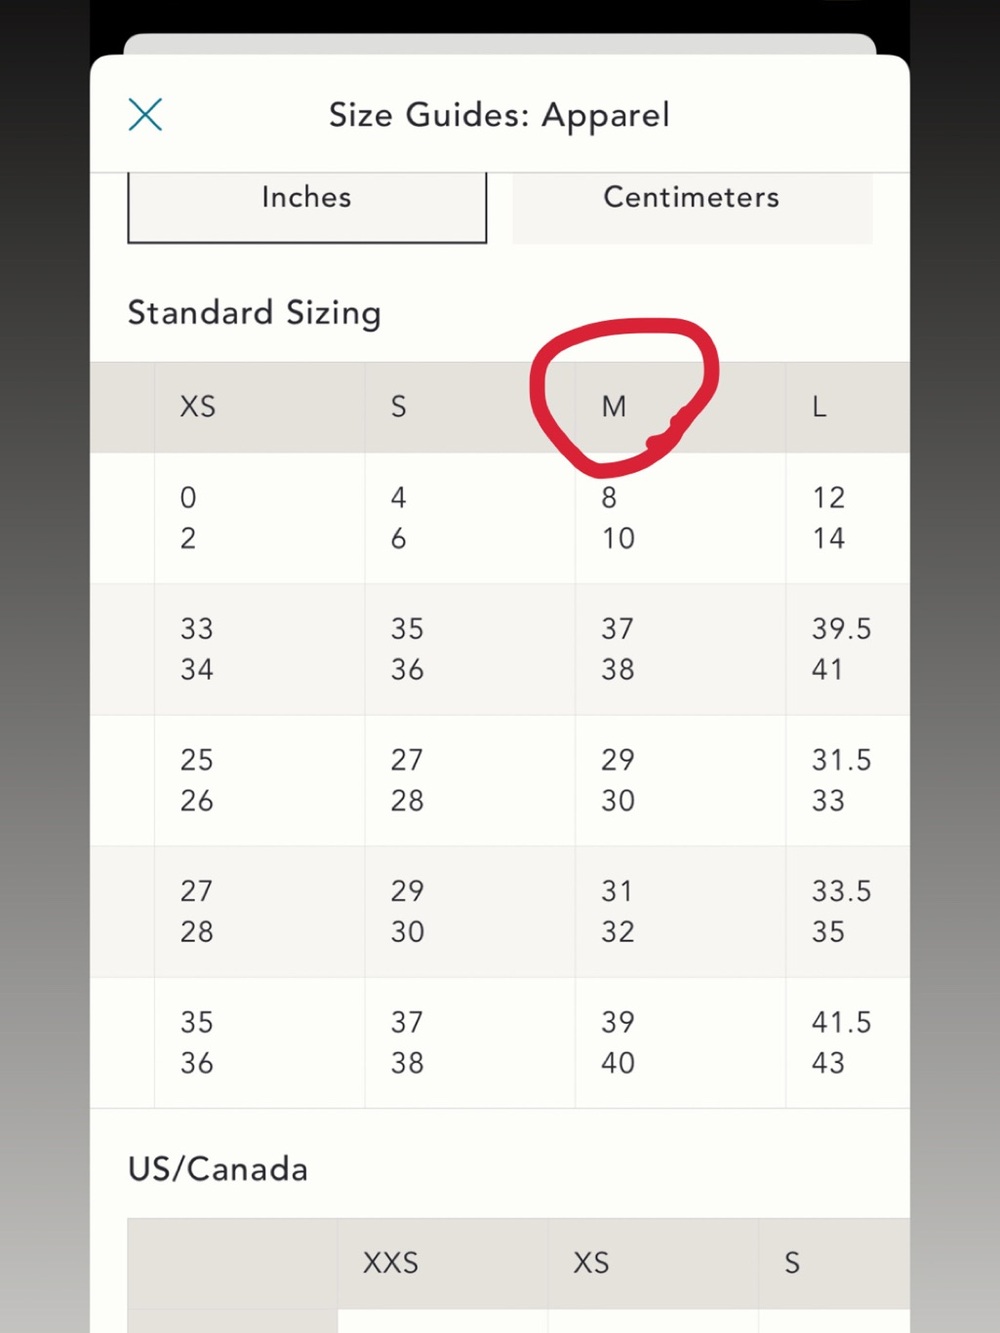Close the Size Guides dialog with X

[x=145, y=115]
